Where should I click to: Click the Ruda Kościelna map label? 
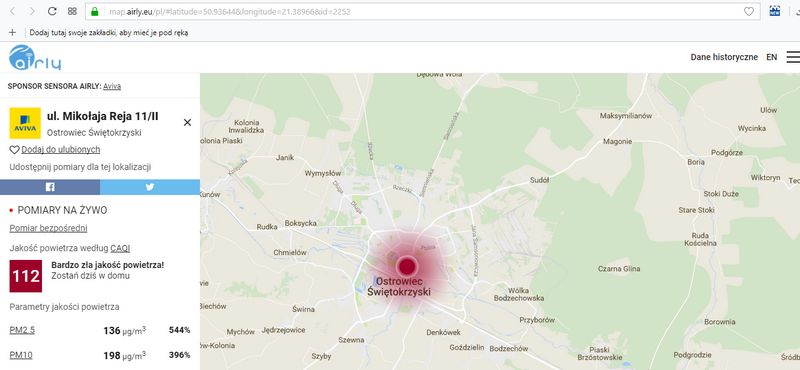pyautogui.click(x=701, y=239)
